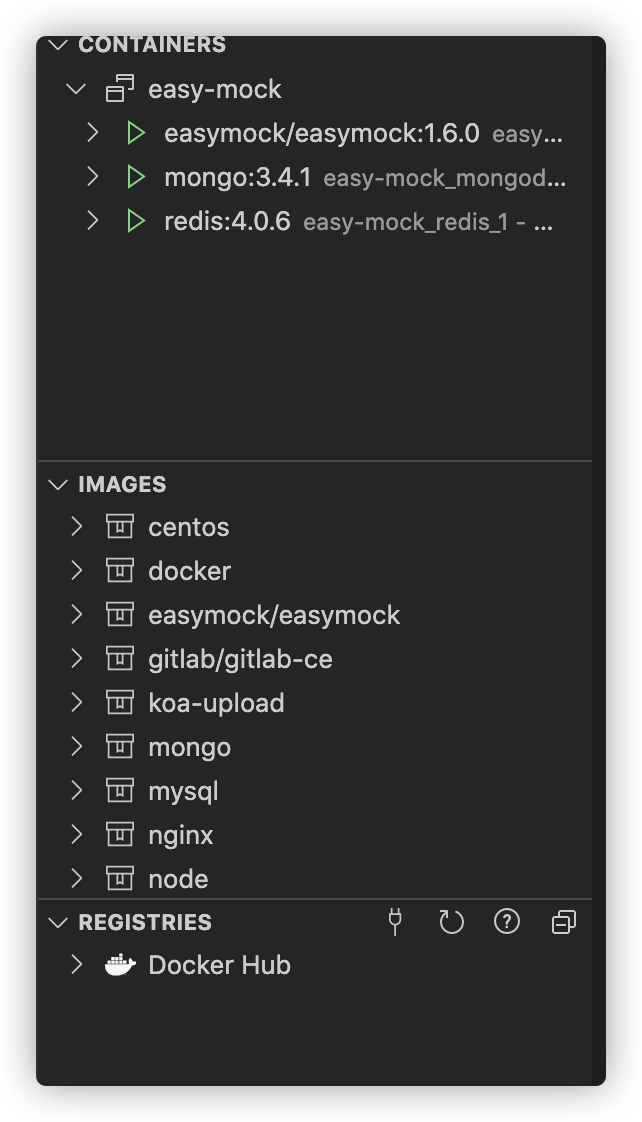Image resolution: width=642 pixels, height=1122 pixels.
Task: Click the Docker Hub whale icon
Action: pyautogui.click(x=120, y=966)
